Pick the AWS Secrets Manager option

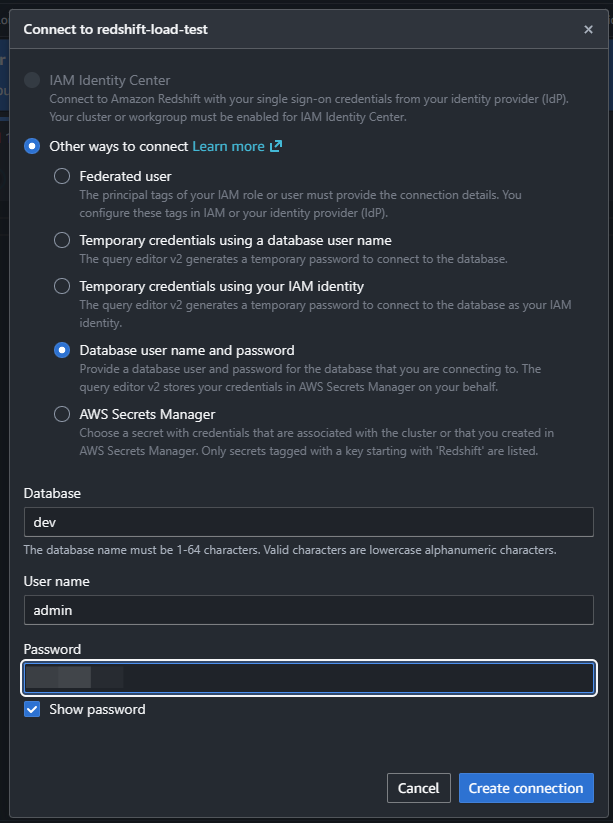pyautogui.click(x=62, y=414)
